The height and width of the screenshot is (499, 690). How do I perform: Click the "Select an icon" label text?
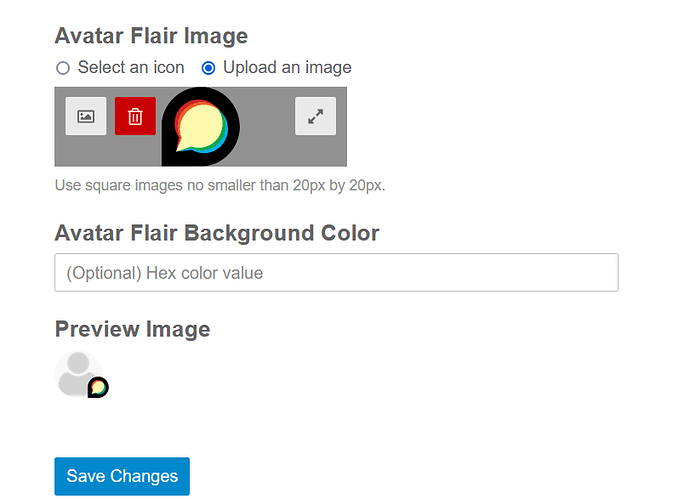point(131,67)
